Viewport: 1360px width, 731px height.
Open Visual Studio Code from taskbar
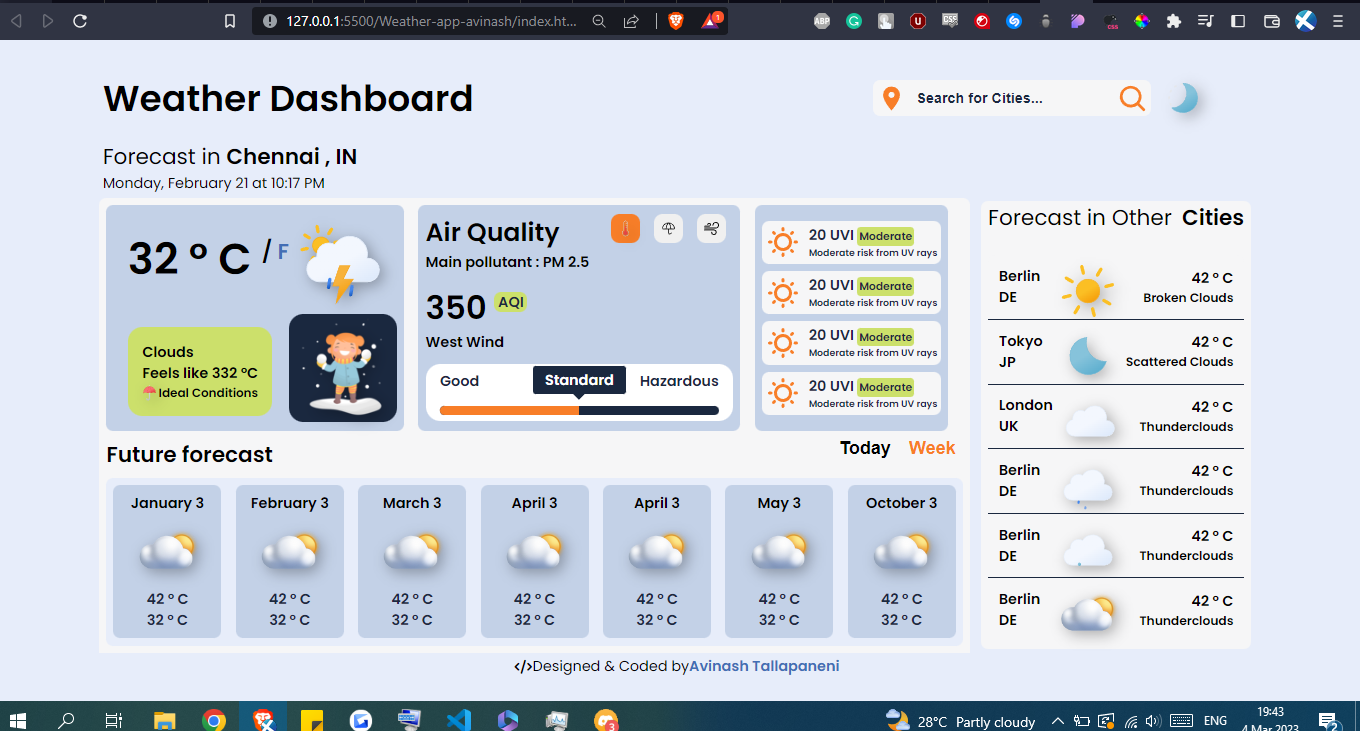pos(458,720)
